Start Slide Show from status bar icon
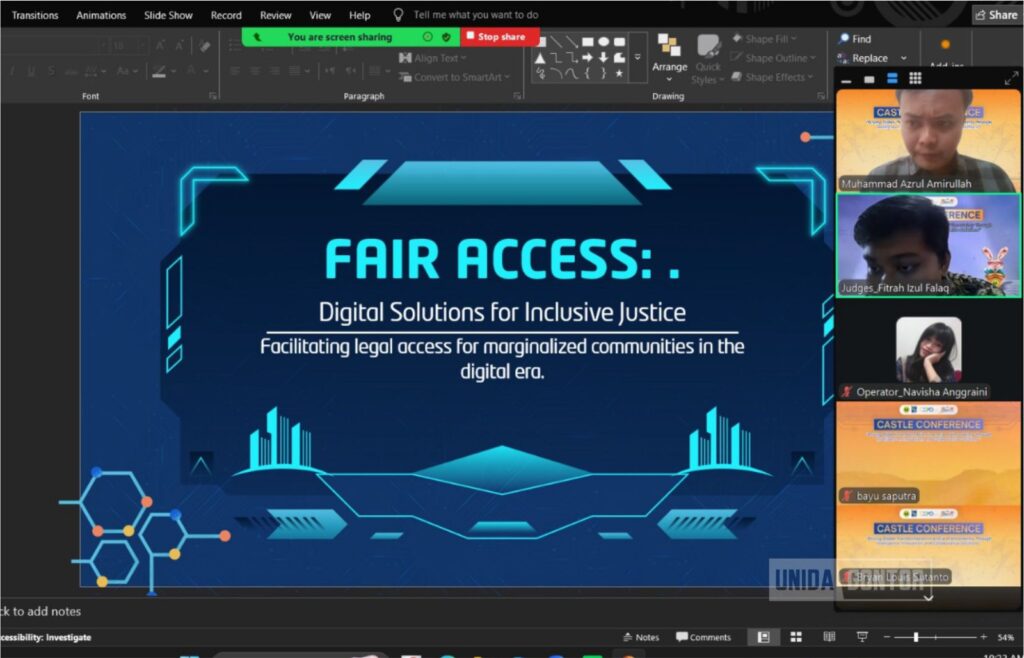The image size is (1024, 658). (862, 637)
